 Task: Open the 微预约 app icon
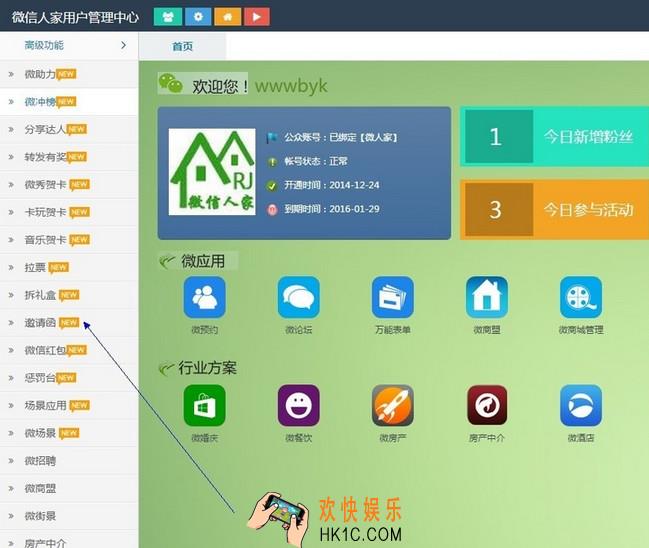tap(204, 297)
